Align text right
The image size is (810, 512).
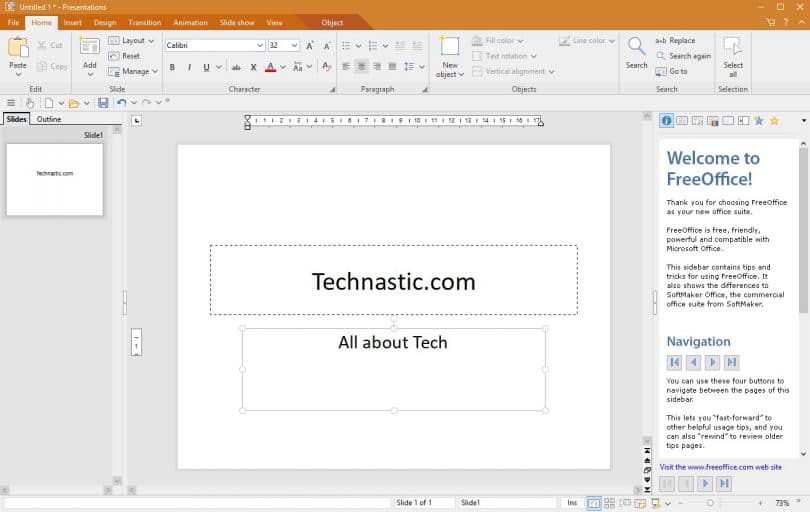pos(377,67)
